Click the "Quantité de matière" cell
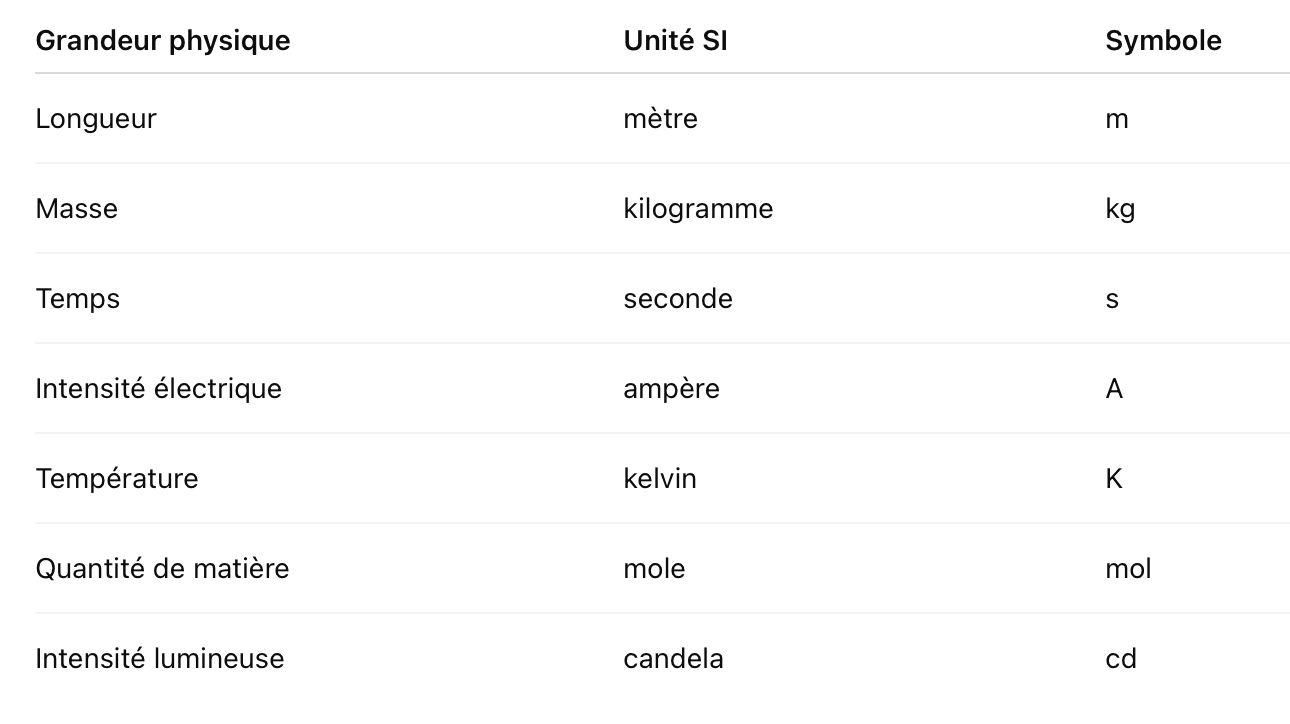Screen dimensions: 1290x724 162,569
